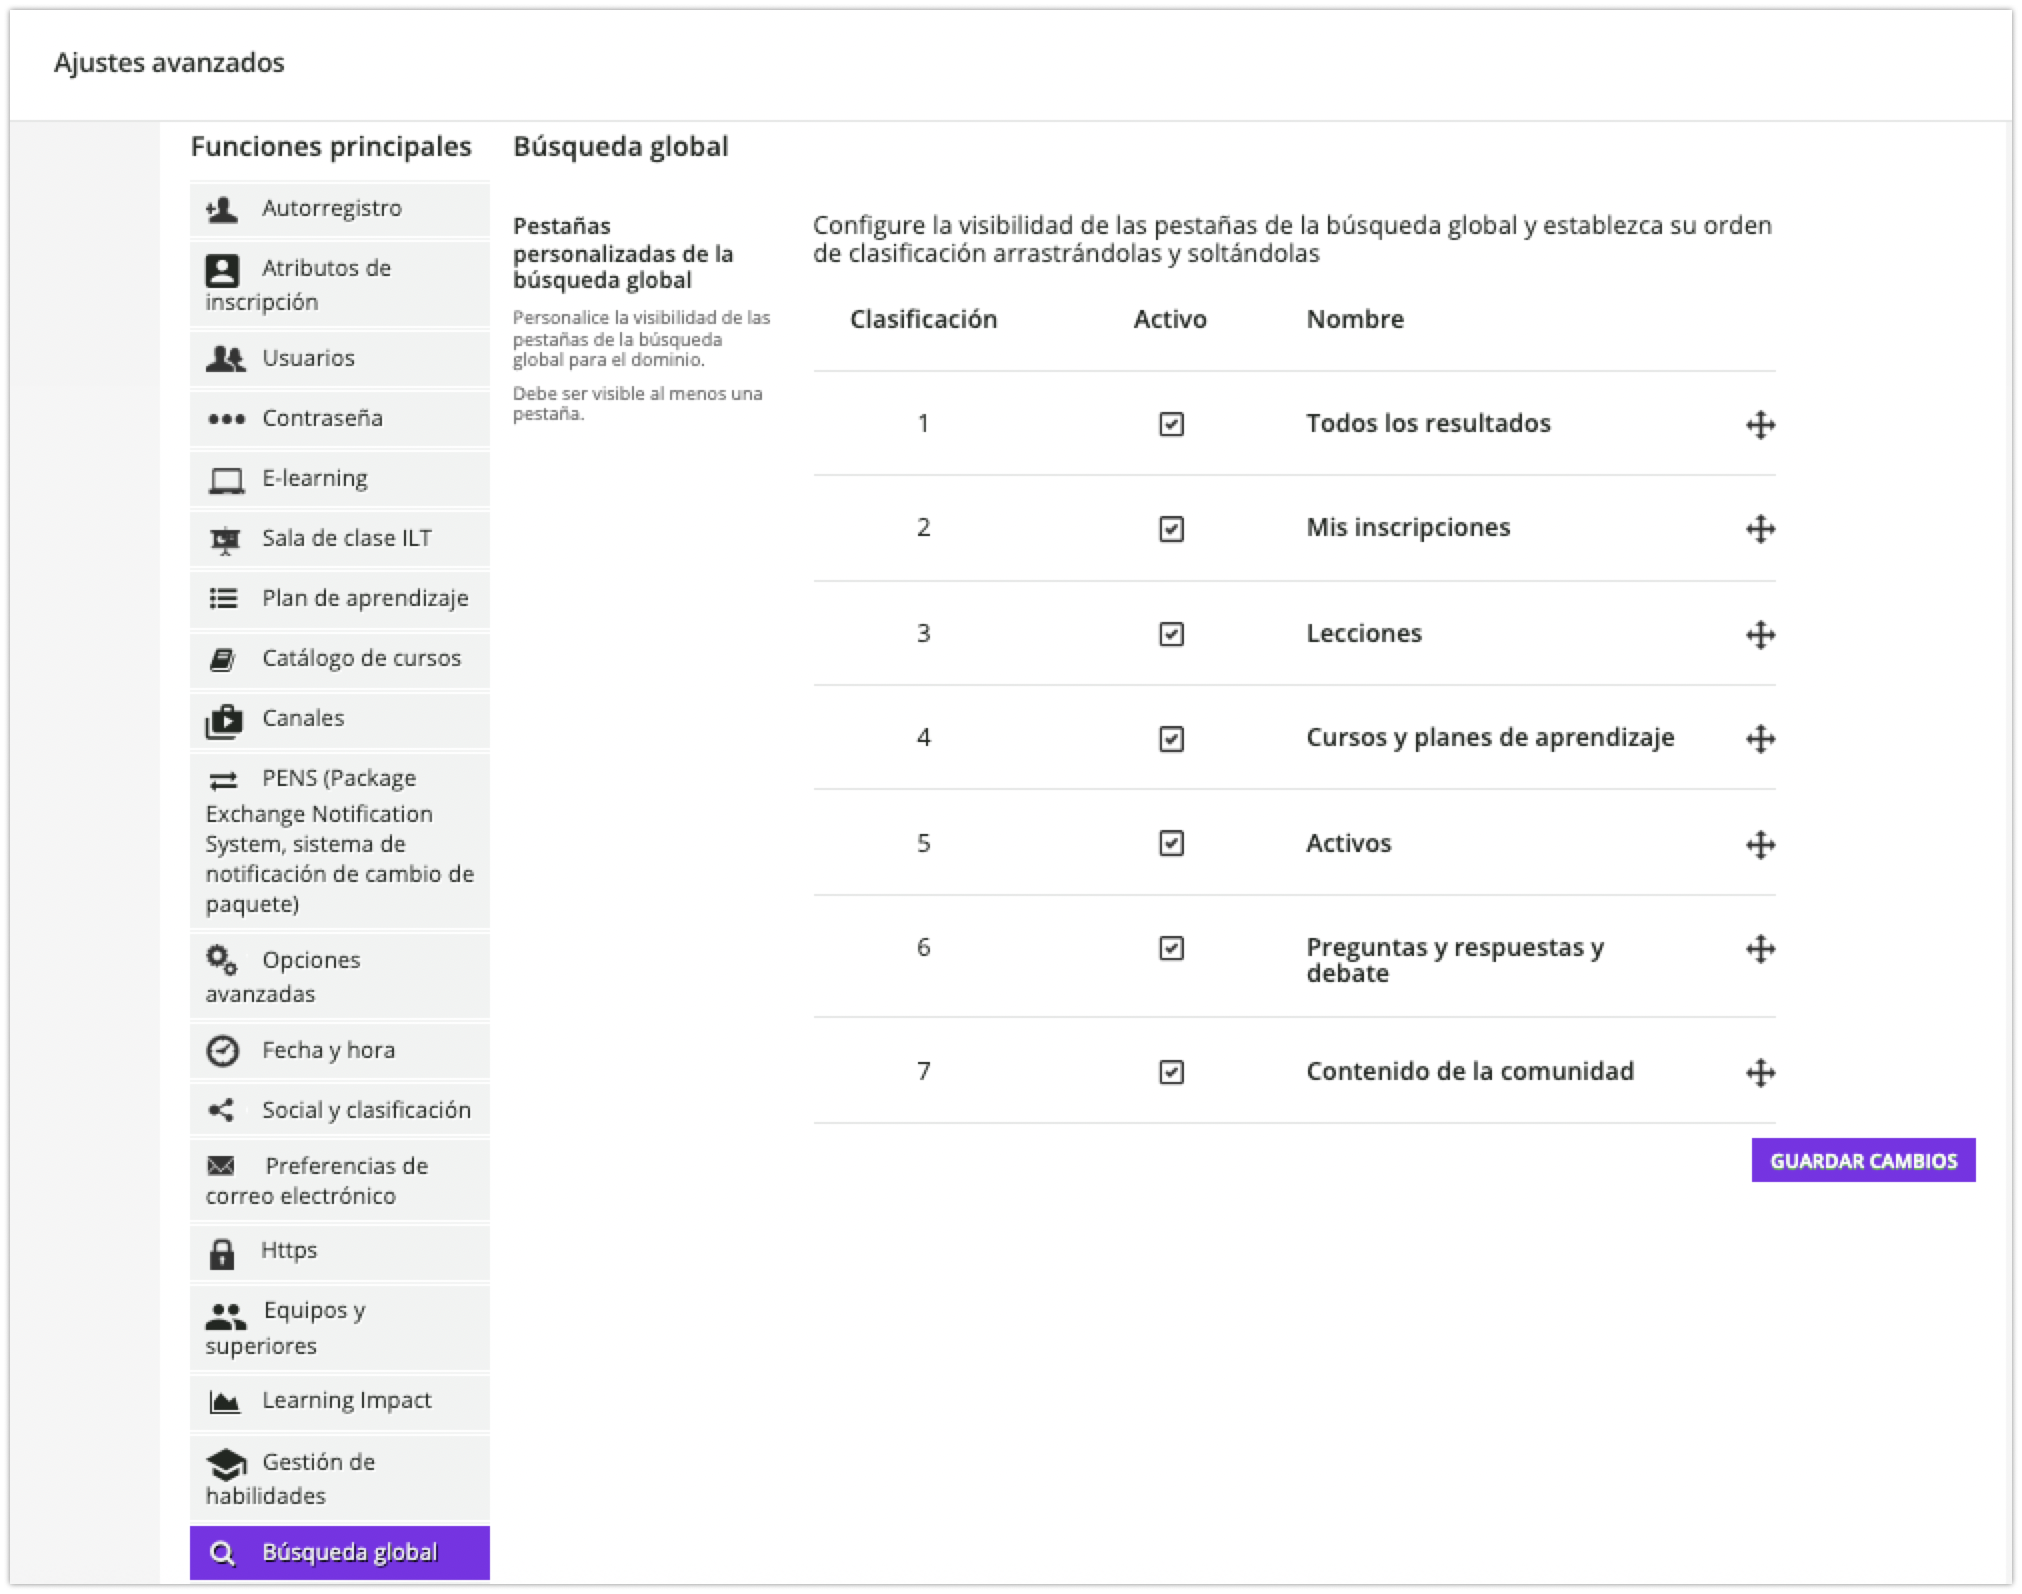Click the move handle for Mis inscripciones
This screenshot has width=2022, height=1594.
coord(1760,529)
